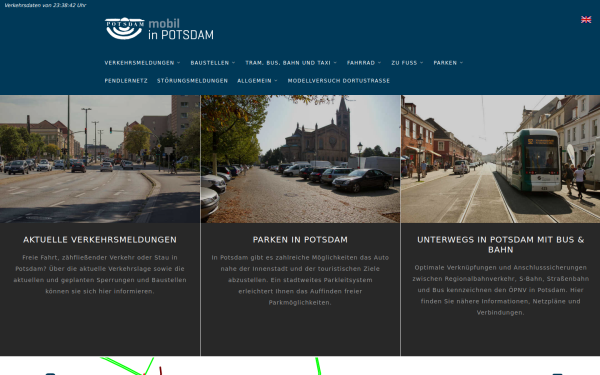The width and height of the screenshot is (600, 375).
Task: Open the tram street photo thumbnail
Action: coord(501,159)
